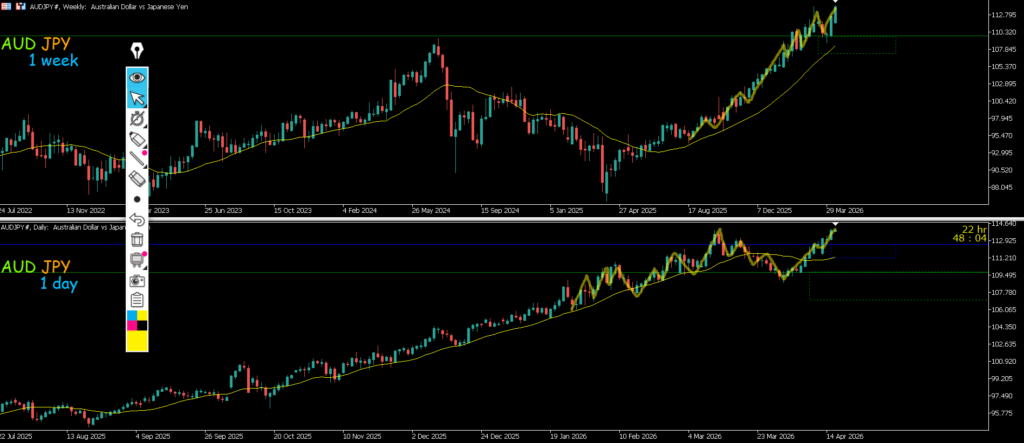
Task: Click the chart shift triangle on daily chart
Action: [x=835, y=225]
